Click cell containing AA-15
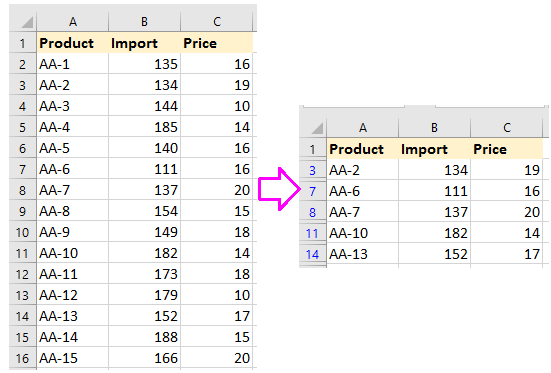 tap(72, 358)
